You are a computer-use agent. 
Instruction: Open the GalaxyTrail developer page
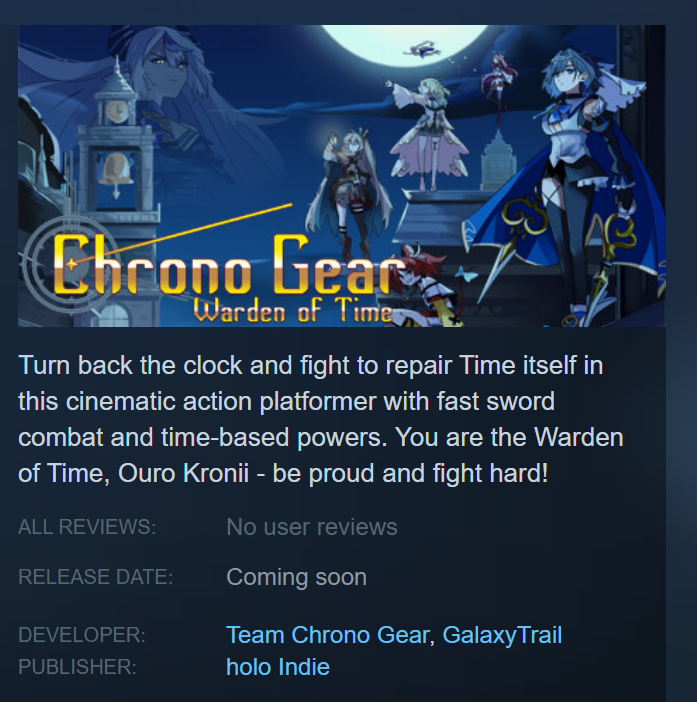pyautogui.click(x=502, y=635)
